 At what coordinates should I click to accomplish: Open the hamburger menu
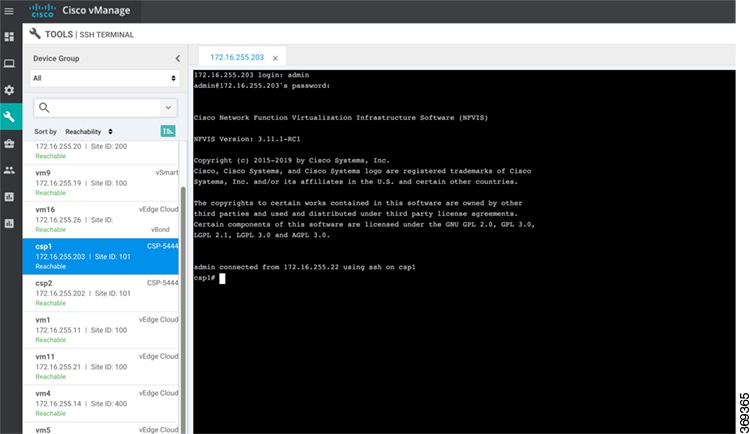pos(9,11)
